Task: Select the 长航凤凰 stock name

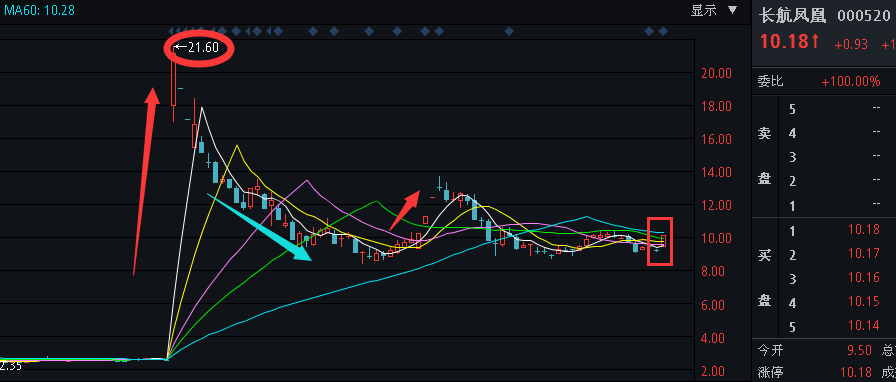Action: coord(793,15)
